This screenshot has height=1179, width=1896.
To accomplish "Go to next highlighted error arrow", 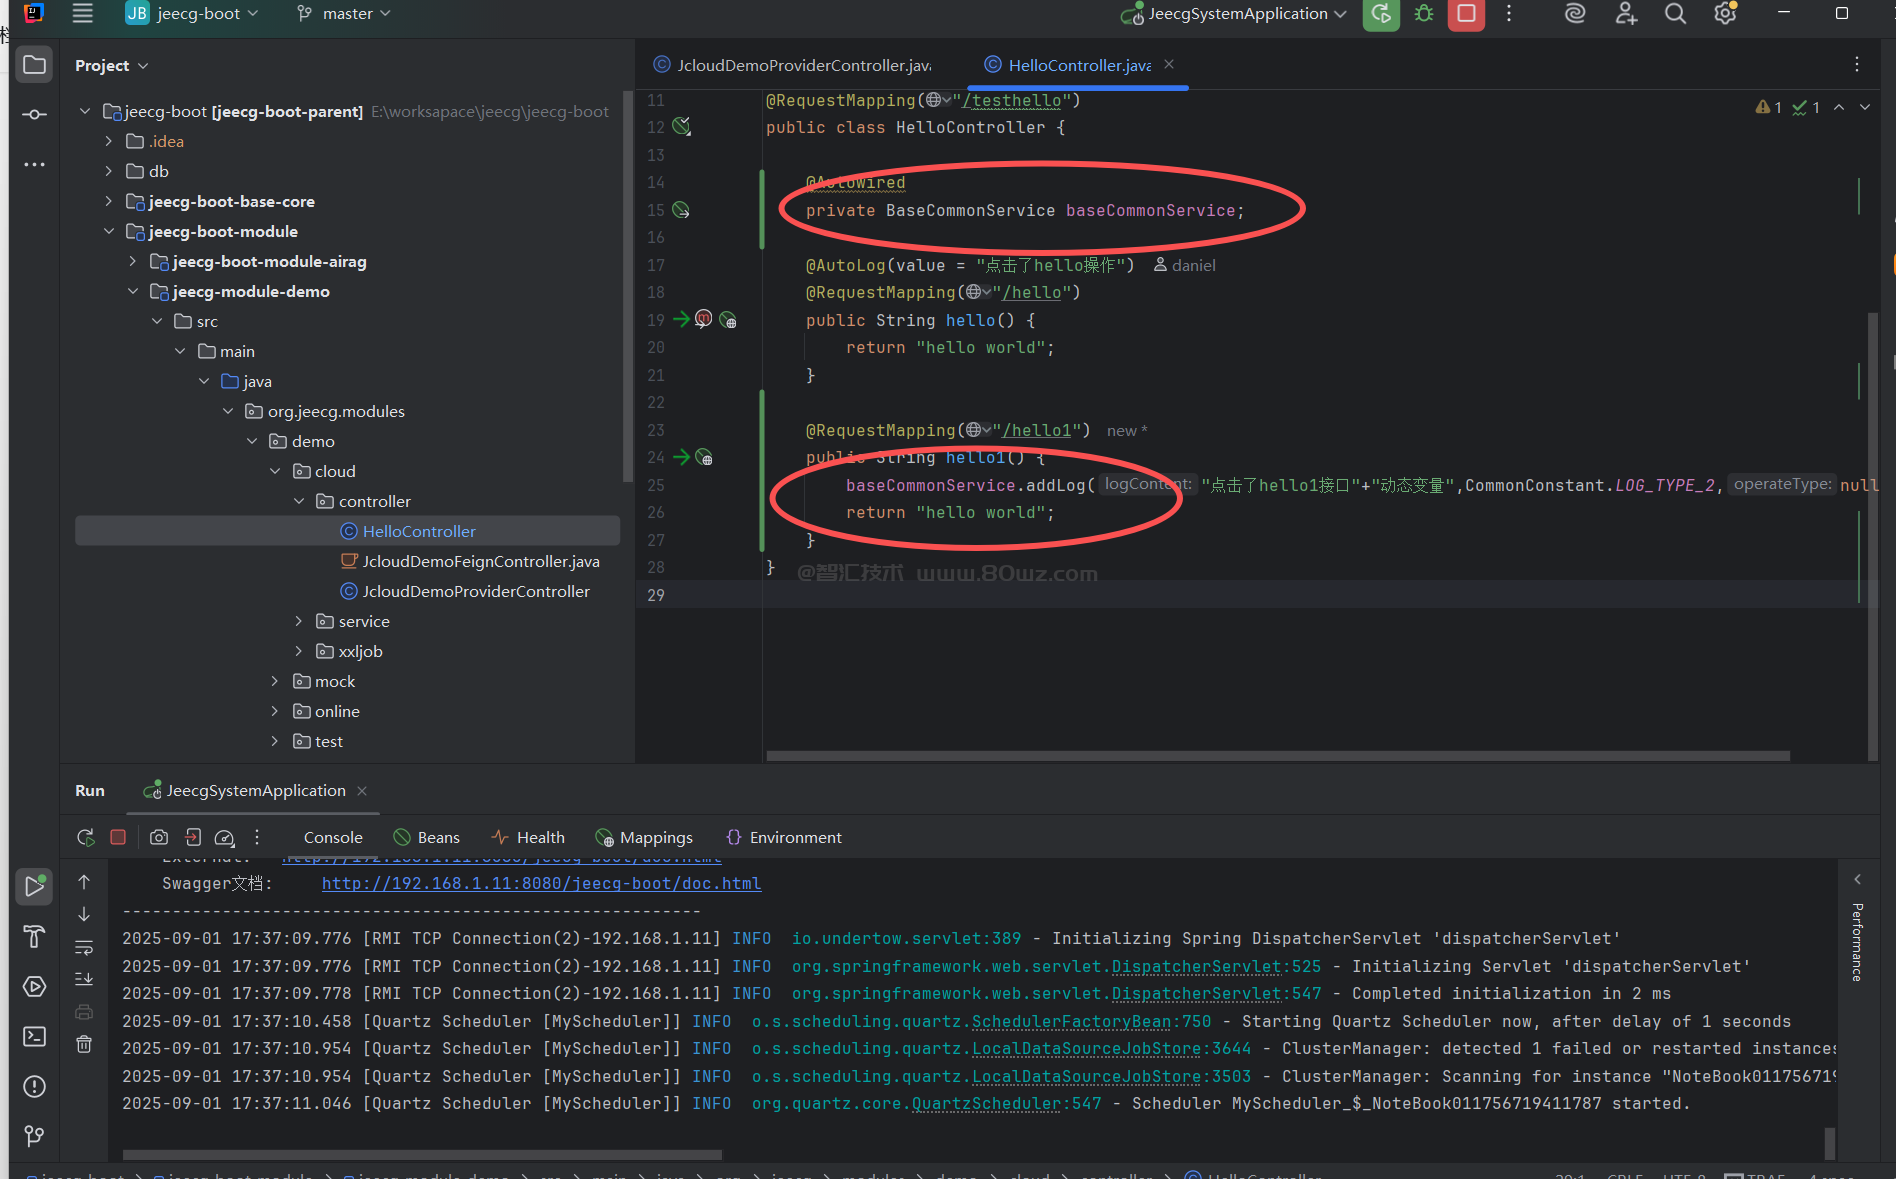I will pos(1865,107).
